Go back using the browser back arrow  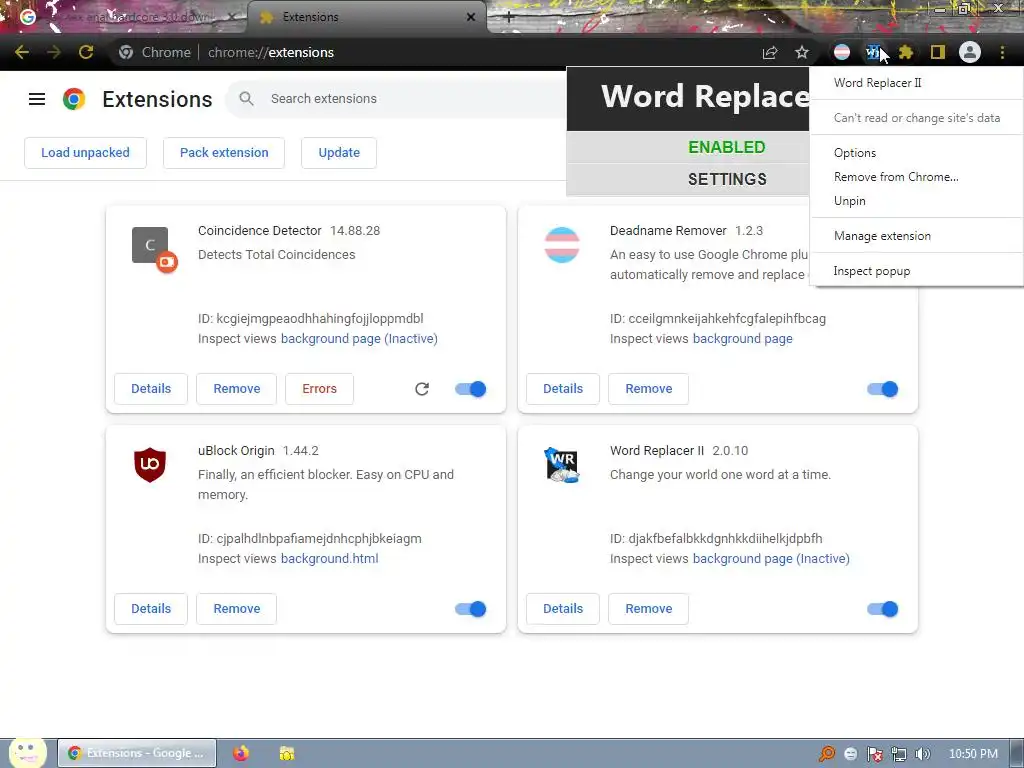(x=22, y=52)
